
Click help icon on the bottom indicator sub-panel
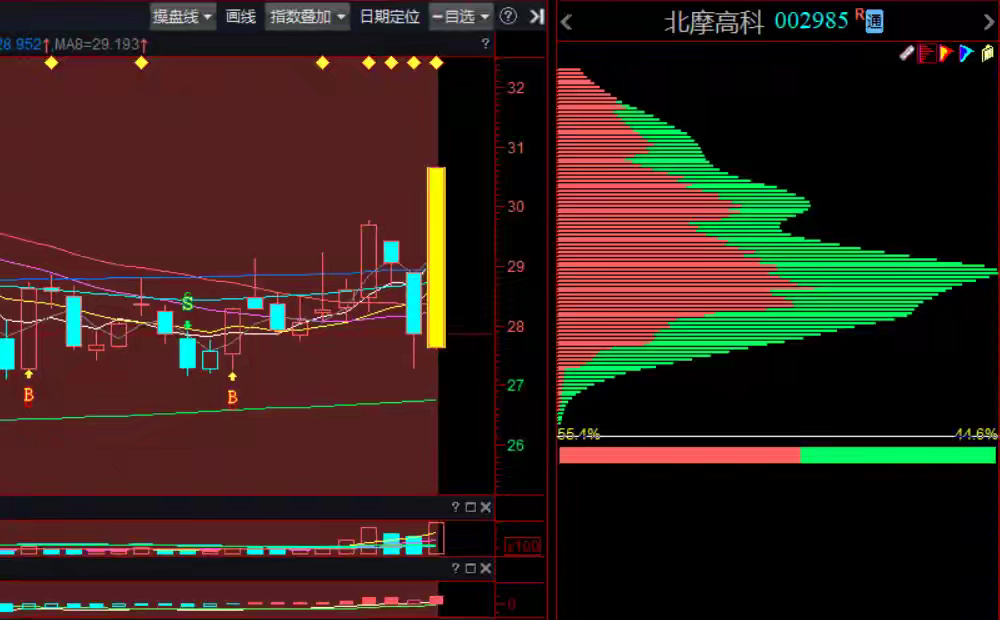tap(455, 568)
